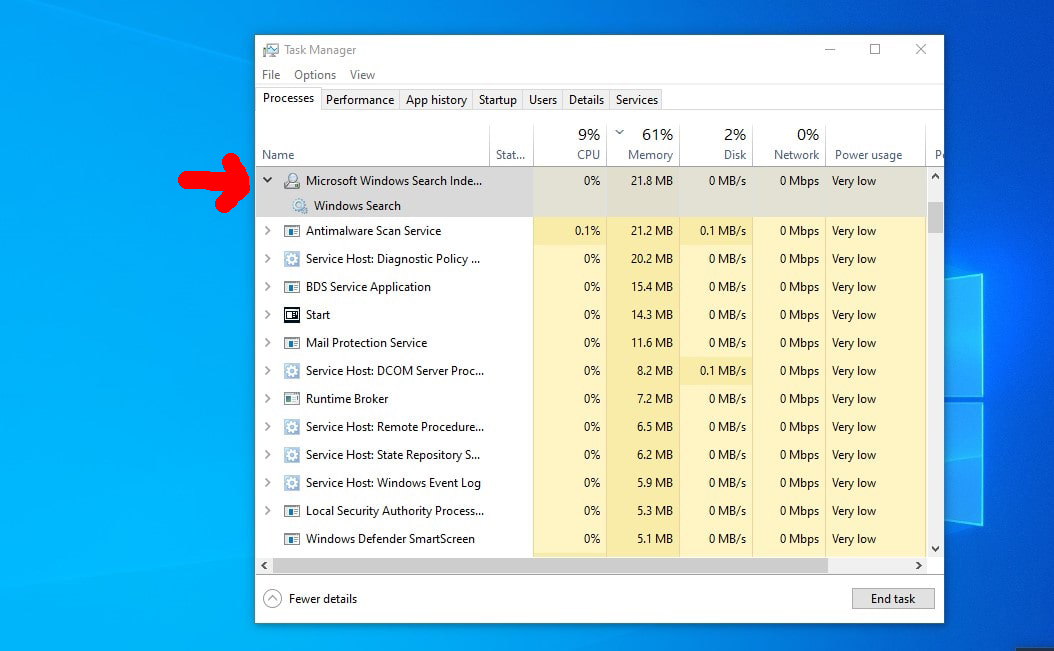Open the Options menu
This screenshot has width=1054, height=651.
click(x=315, y=75)
